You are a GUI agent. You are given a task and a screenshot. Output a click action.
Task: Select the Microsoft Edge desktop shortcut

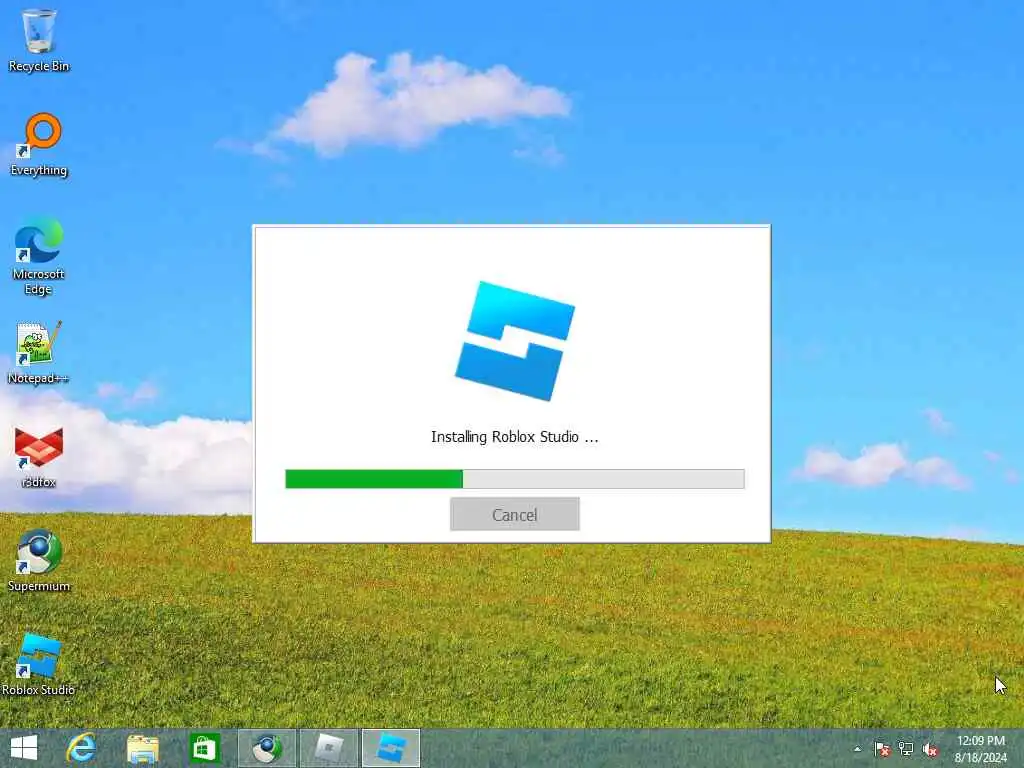(x=39, y=256)
